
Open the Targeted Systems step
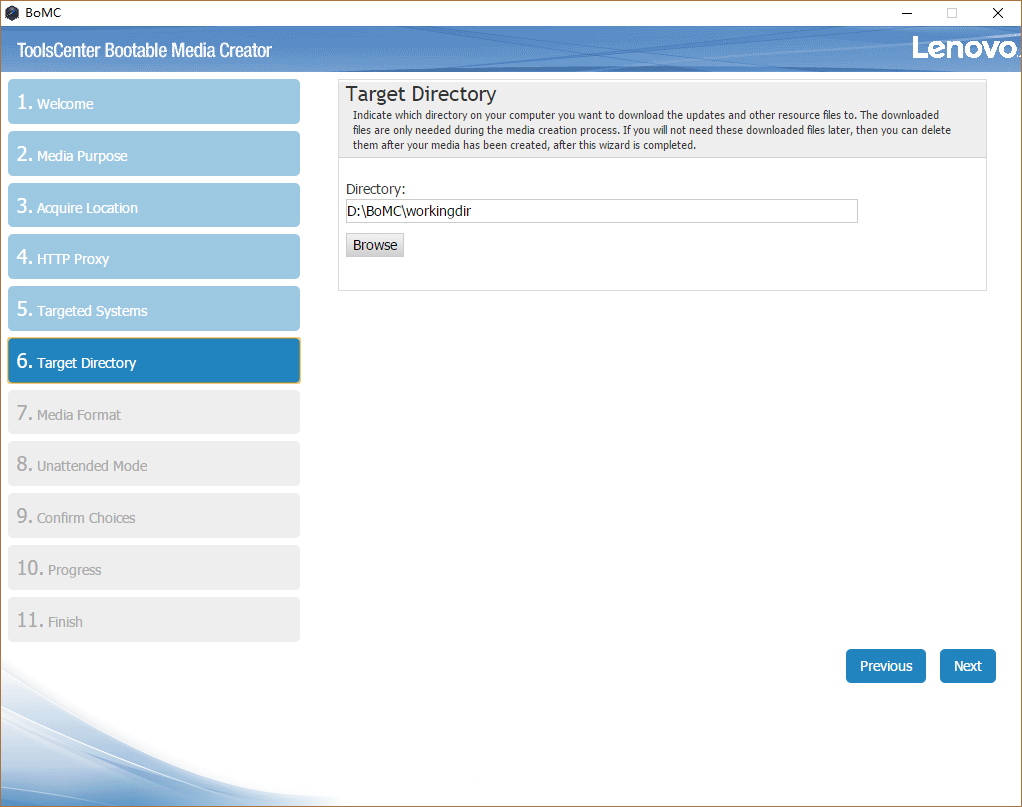[154, 309]
